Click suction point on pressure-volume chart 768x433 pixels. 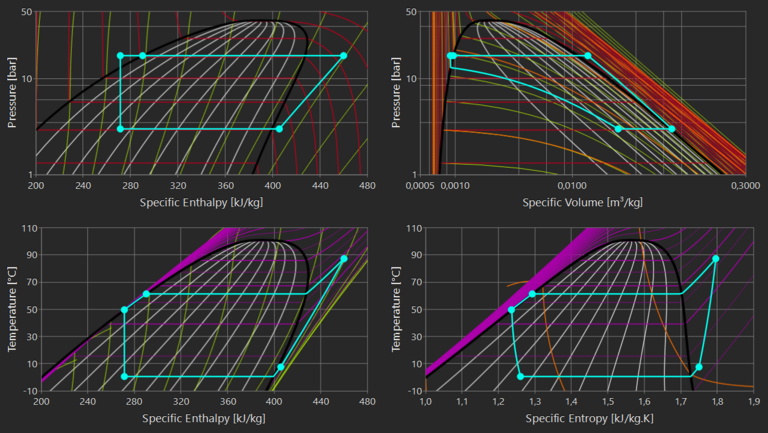(x=672, y=129)
